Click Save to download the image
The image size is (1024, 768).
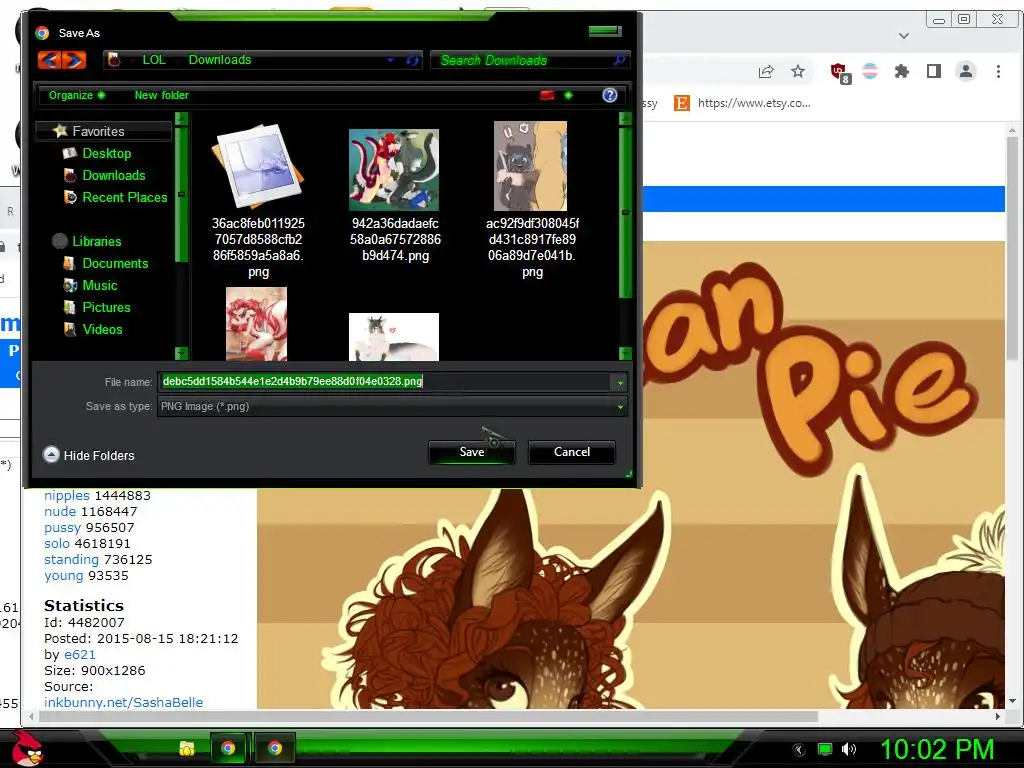pyautogui.click(x=472, y=452)
